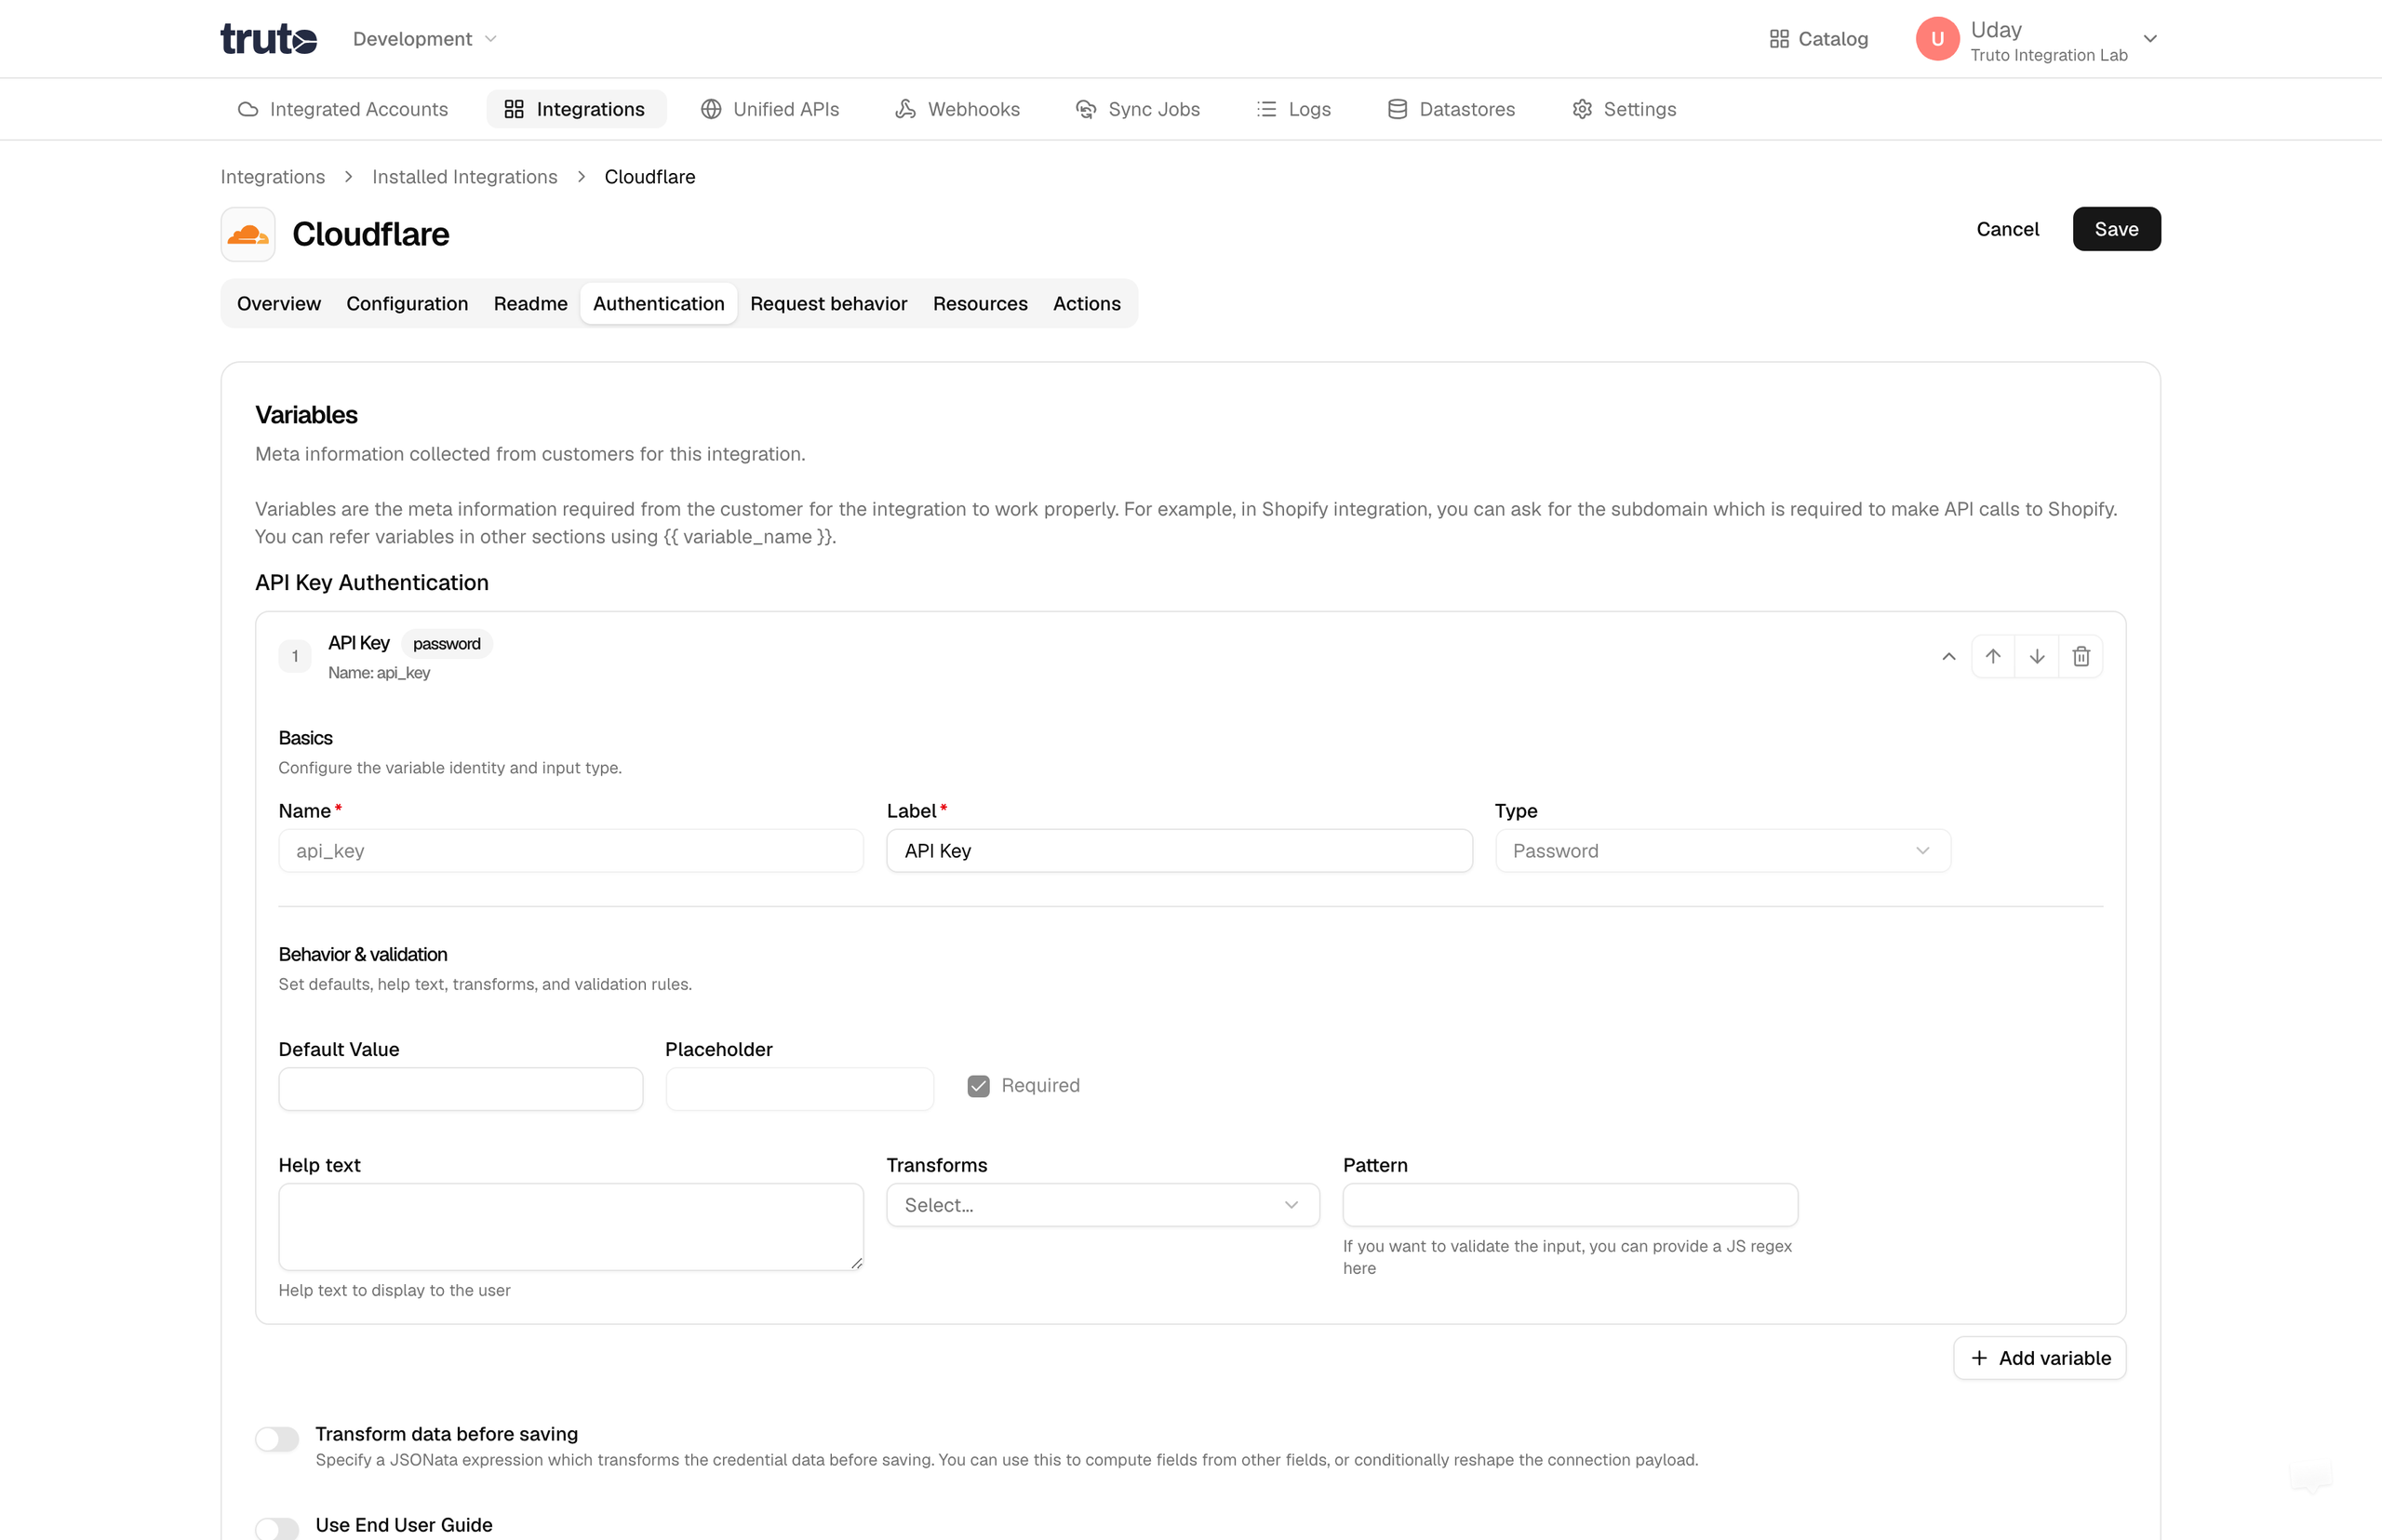Edit the Label field API Key

(x=1179, y=851)
